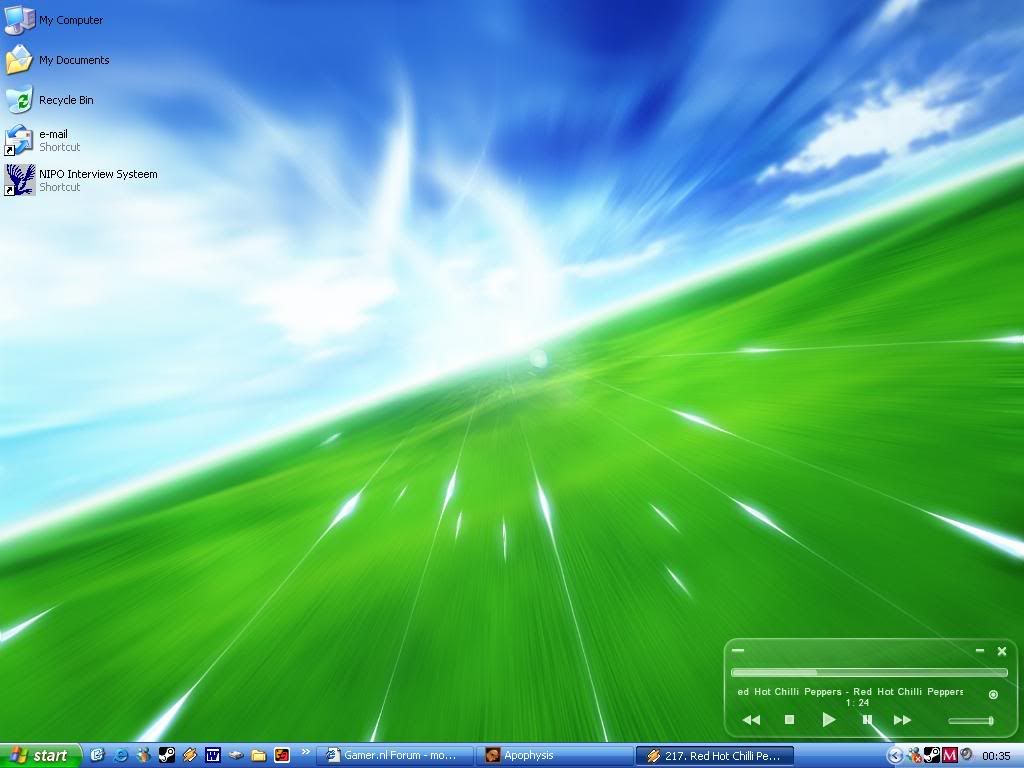Launch Winamp from Quick Launch bar
Image resolution: width=1024 pixels, height=768 pixels.
190,756
